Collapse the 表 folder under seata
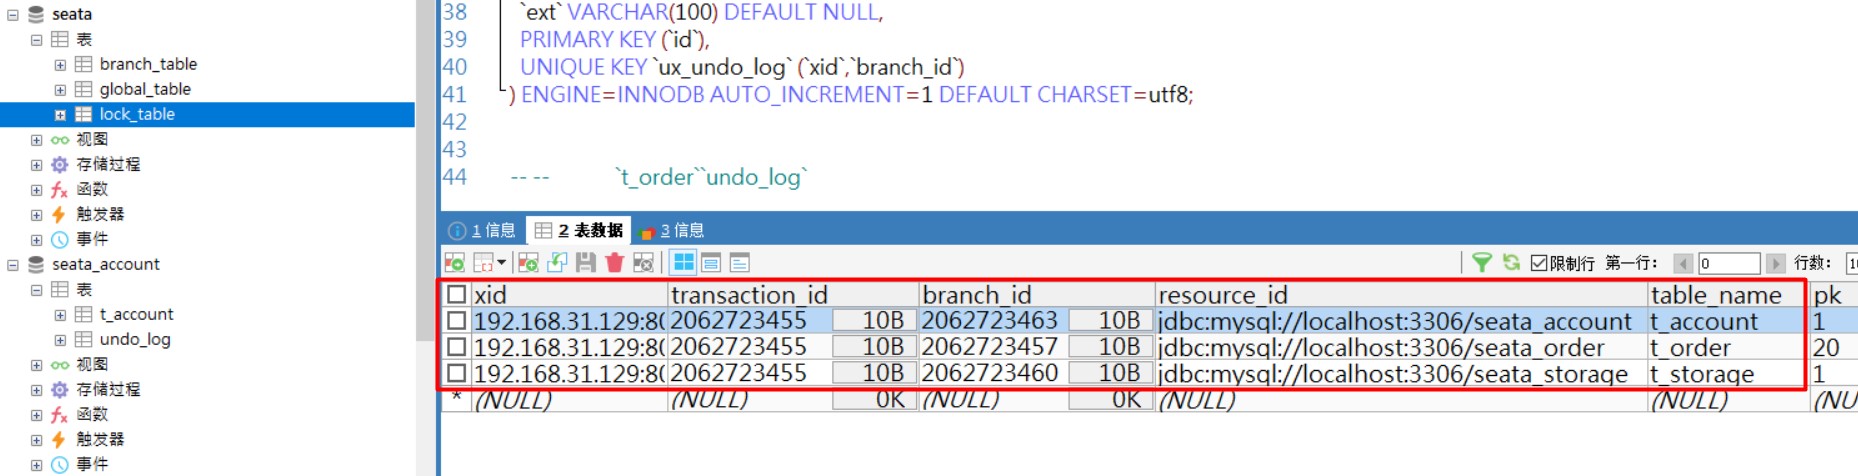The height and width of the screenshot is (476, 1858). tap(36, 40)
